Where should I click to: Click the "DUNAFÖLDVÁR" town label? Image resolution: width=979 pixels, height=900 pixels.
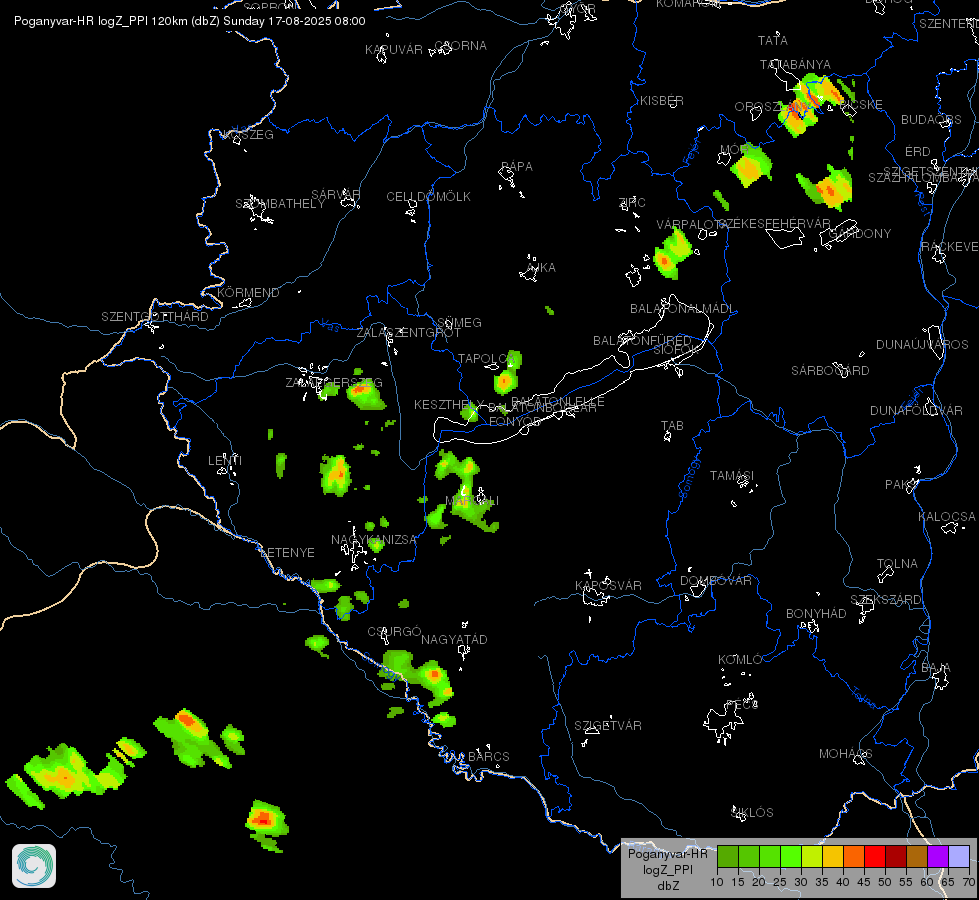coord(917,410)
